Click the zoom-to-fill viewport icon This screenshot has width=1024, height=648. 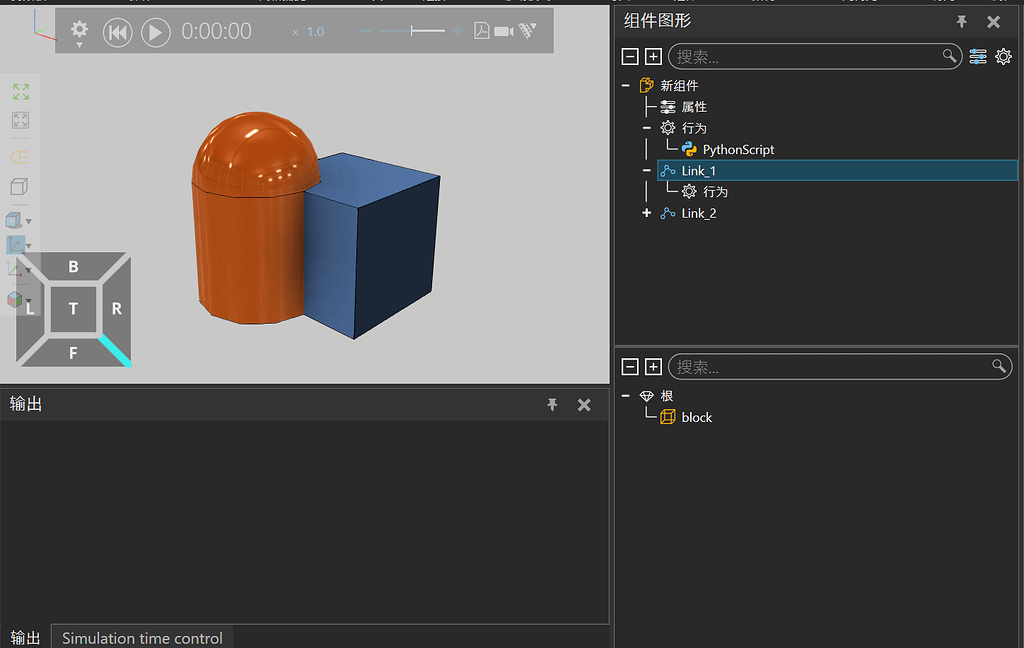20,120
